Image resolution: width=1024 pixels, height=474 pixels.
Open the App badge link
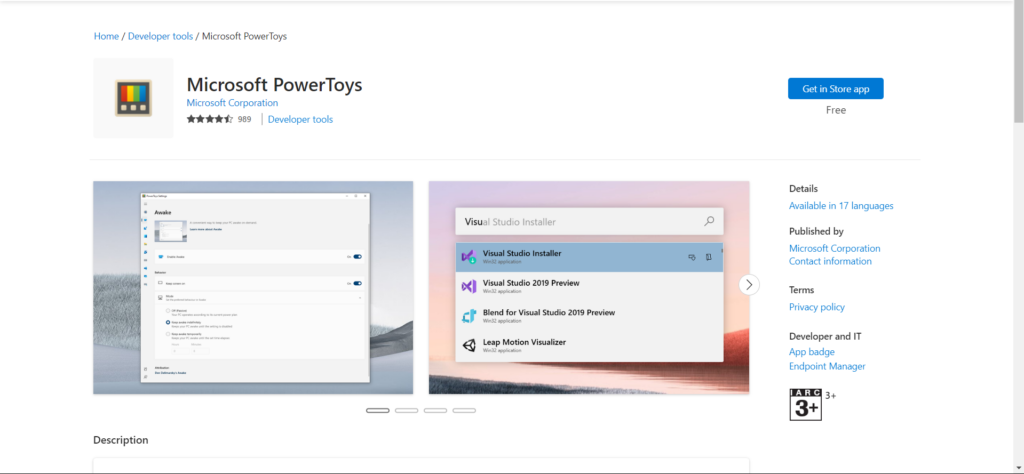[x=811, y=352]
